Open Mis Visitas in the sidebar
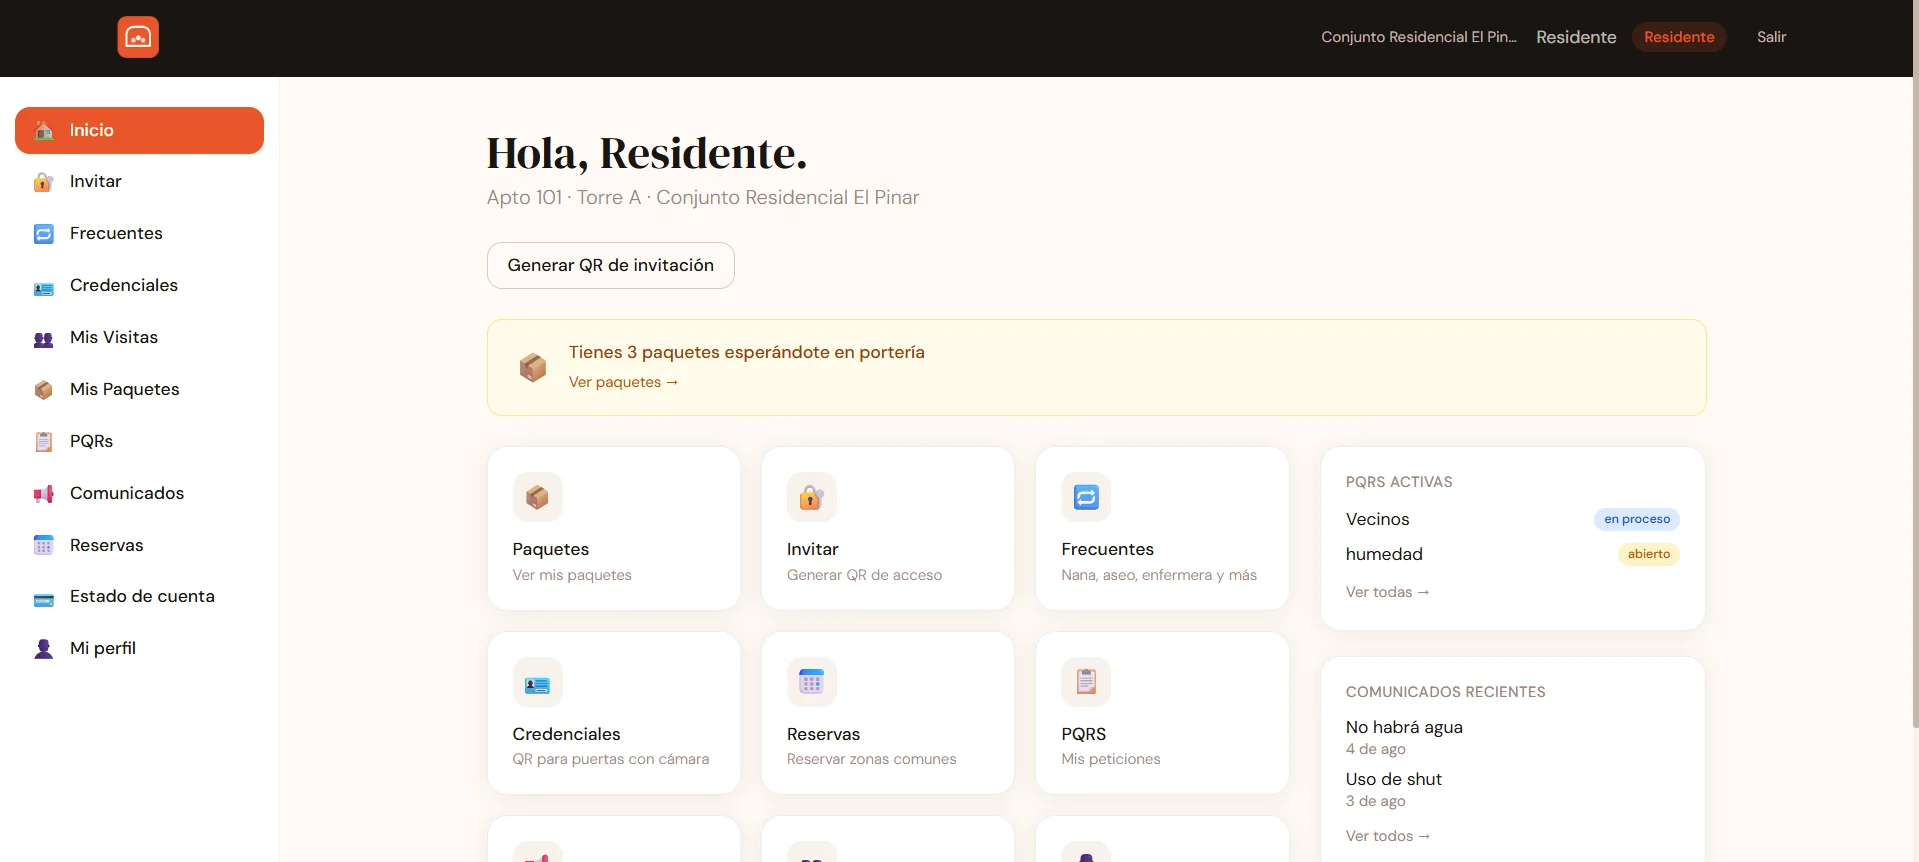This screenshot has height=862, width=1919. [x=139, y=338]
